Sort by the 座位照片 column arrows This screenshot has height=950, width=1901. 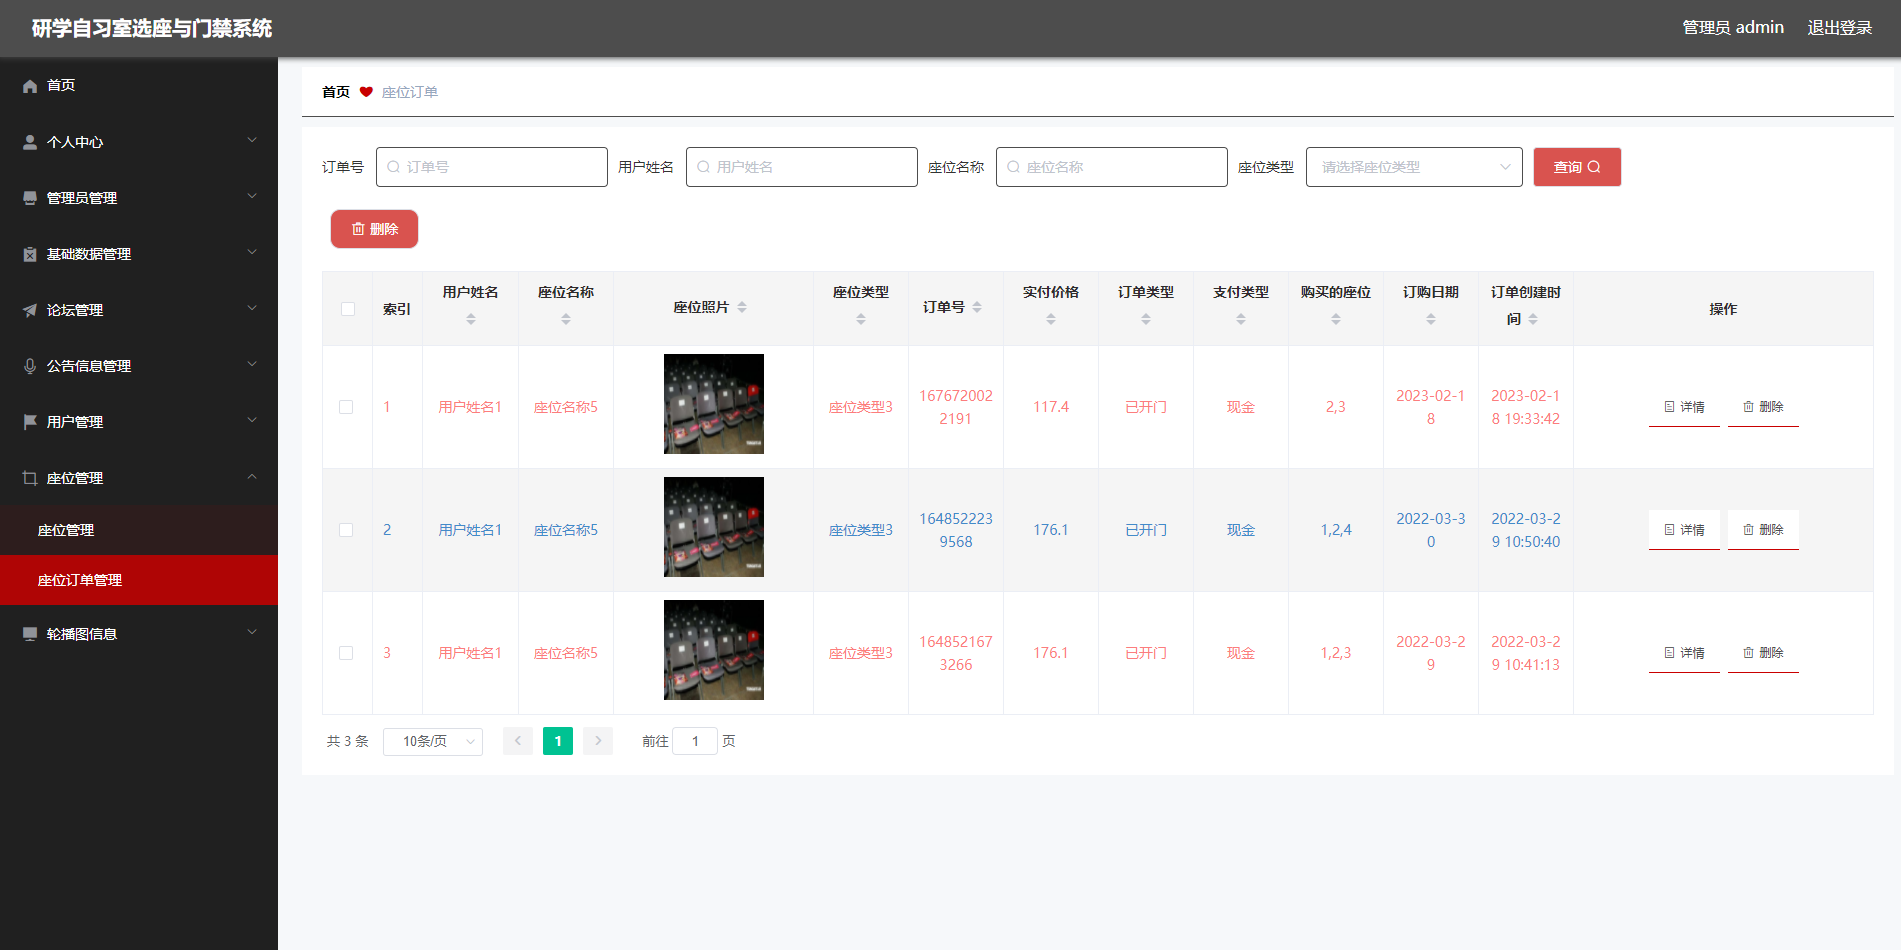point(742,307)
